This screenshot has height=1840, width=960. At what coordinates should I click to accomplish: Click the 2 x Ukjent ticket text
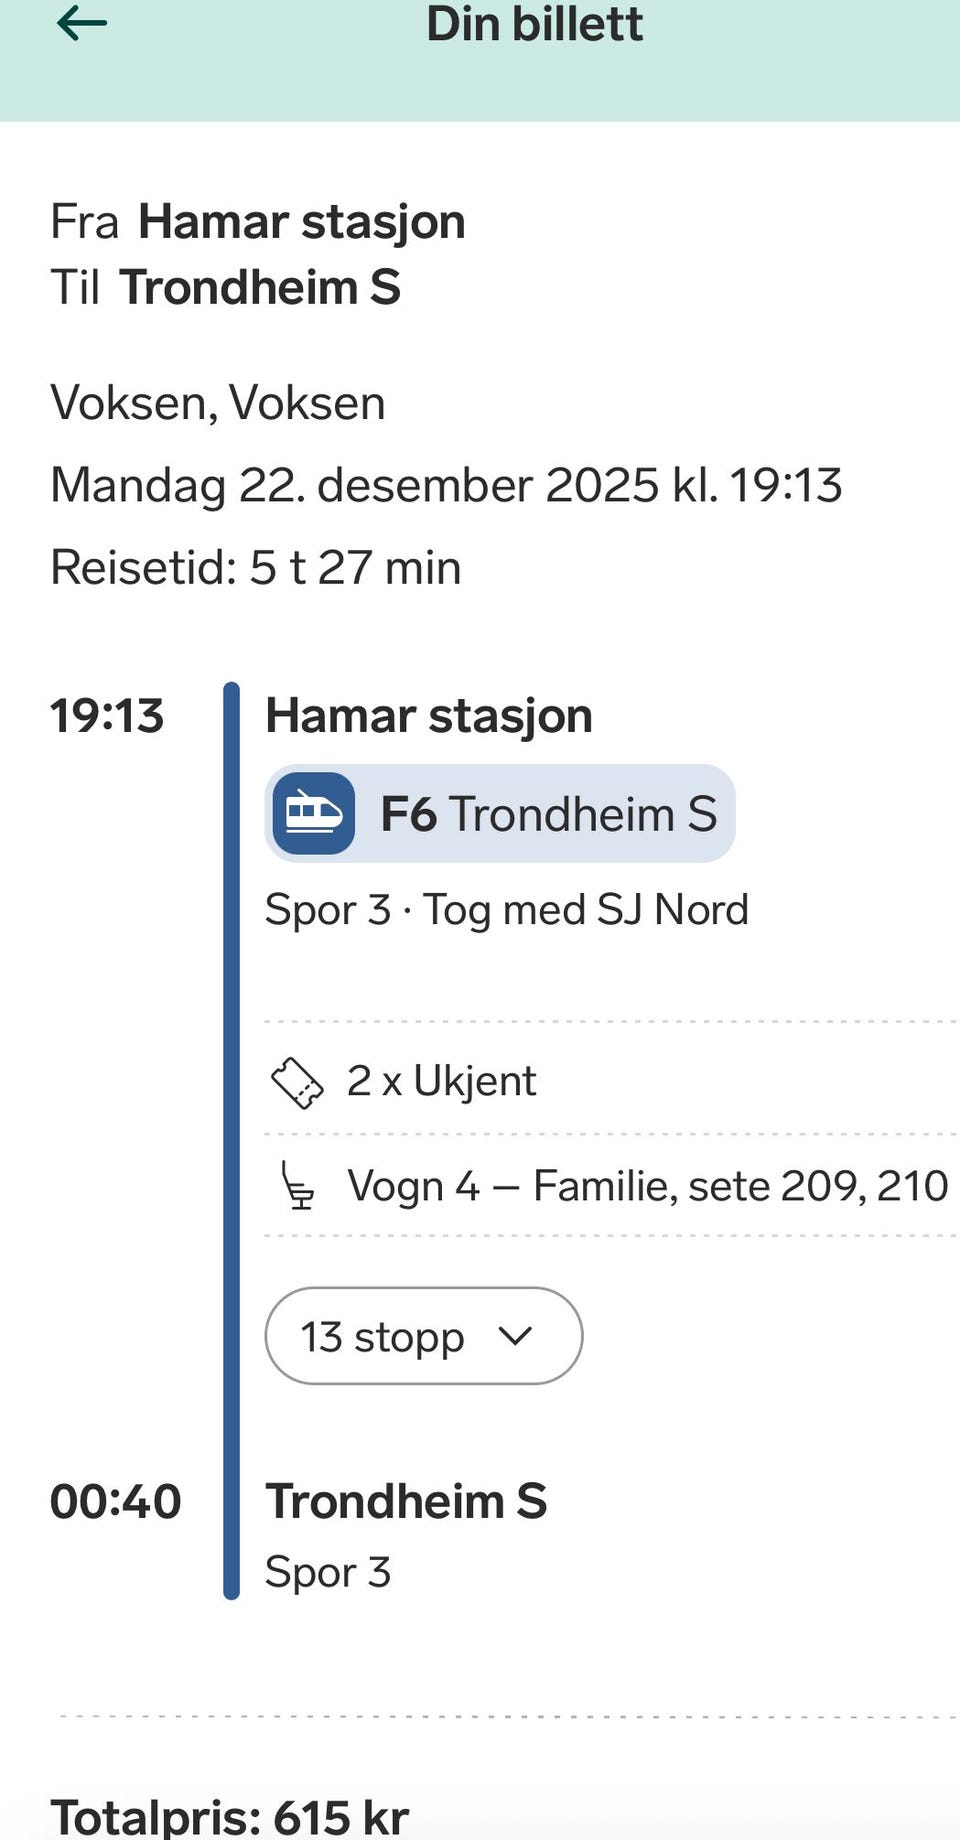tap(441, 1081)
